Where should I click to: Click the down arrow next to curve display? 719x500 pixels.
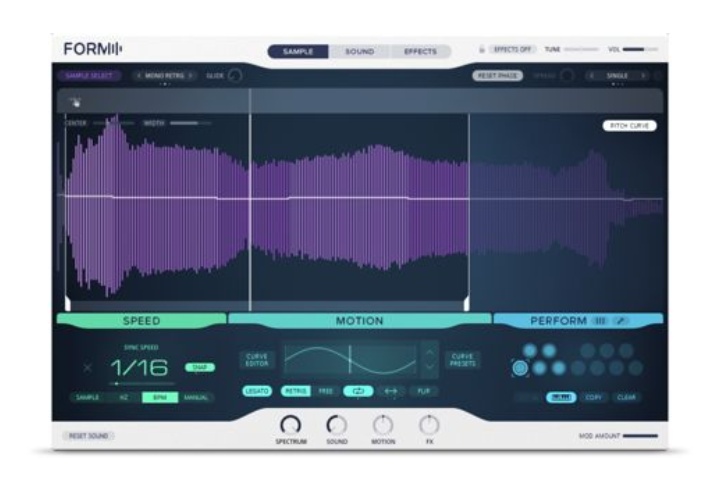(x=430, y=367)
